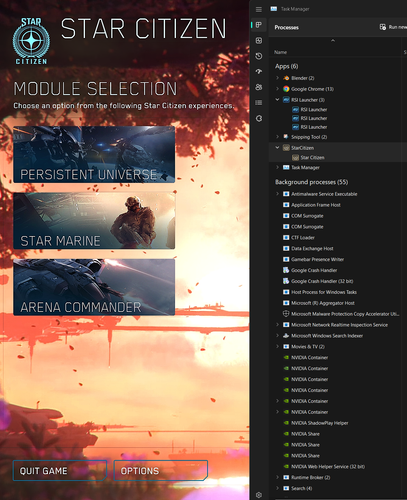
Task: Click the Google Chrome icon in process list
Action: click(x=286, y=89)
